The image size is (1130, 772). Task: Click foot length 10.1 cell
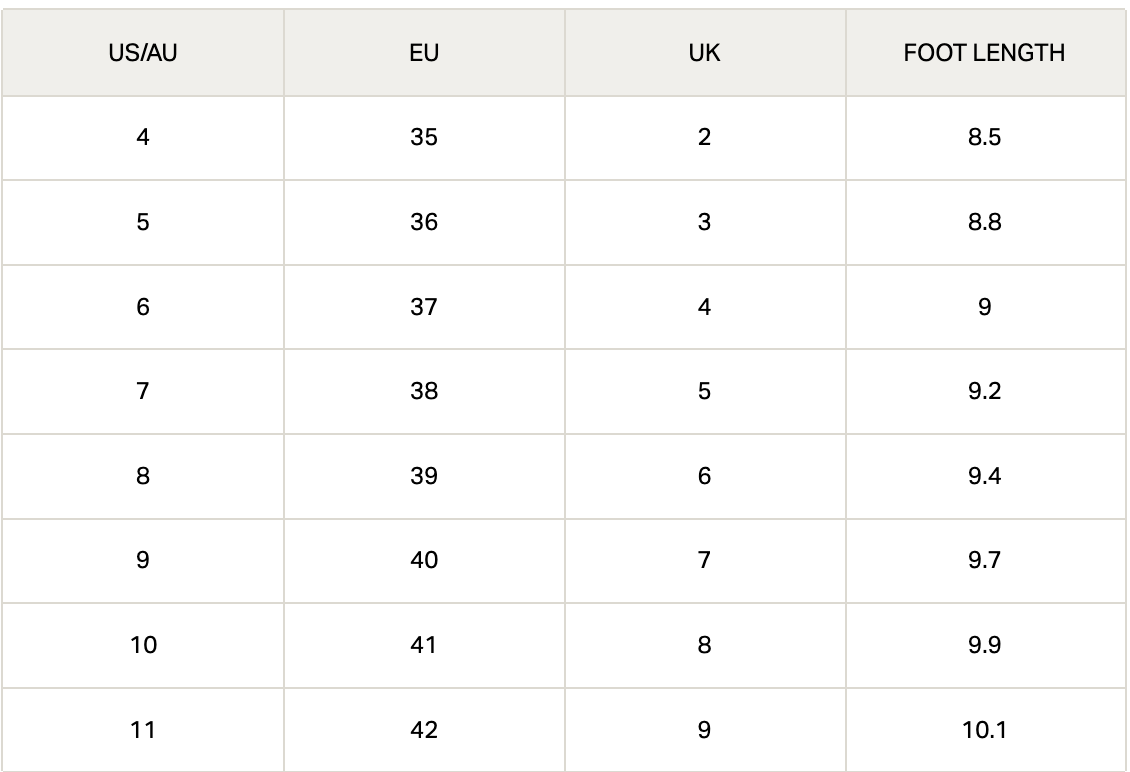(x=985, y=730)
